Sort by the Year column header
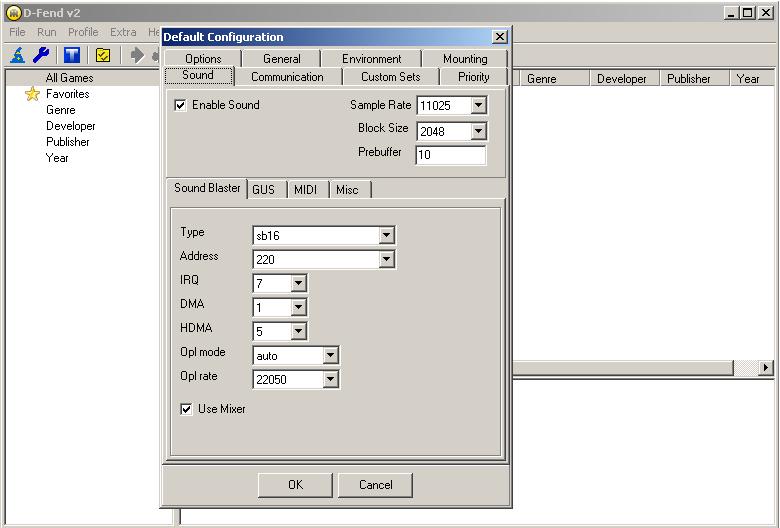 [752, 79]
